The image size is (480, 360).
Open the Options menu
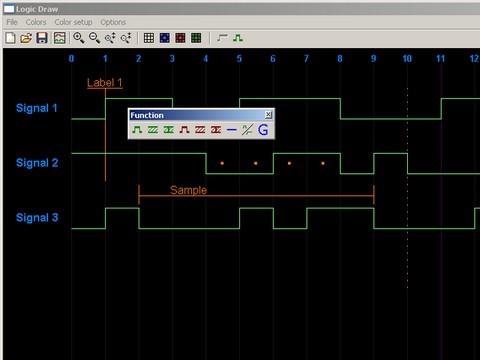[x=113, y=22]
